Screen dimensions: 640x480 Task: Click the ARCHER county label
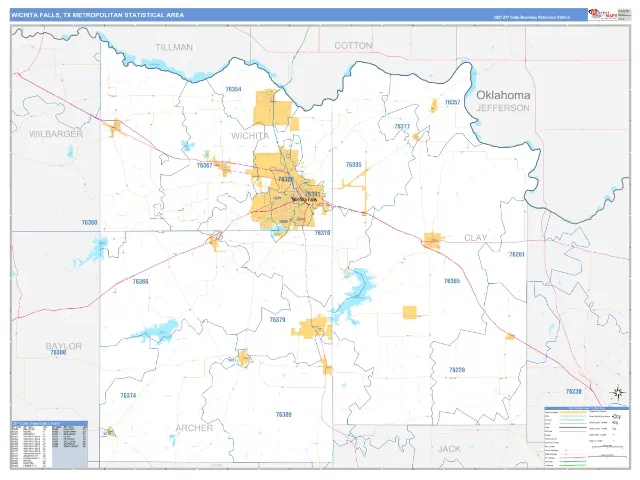pyautogui.click(x=194, y=428)
